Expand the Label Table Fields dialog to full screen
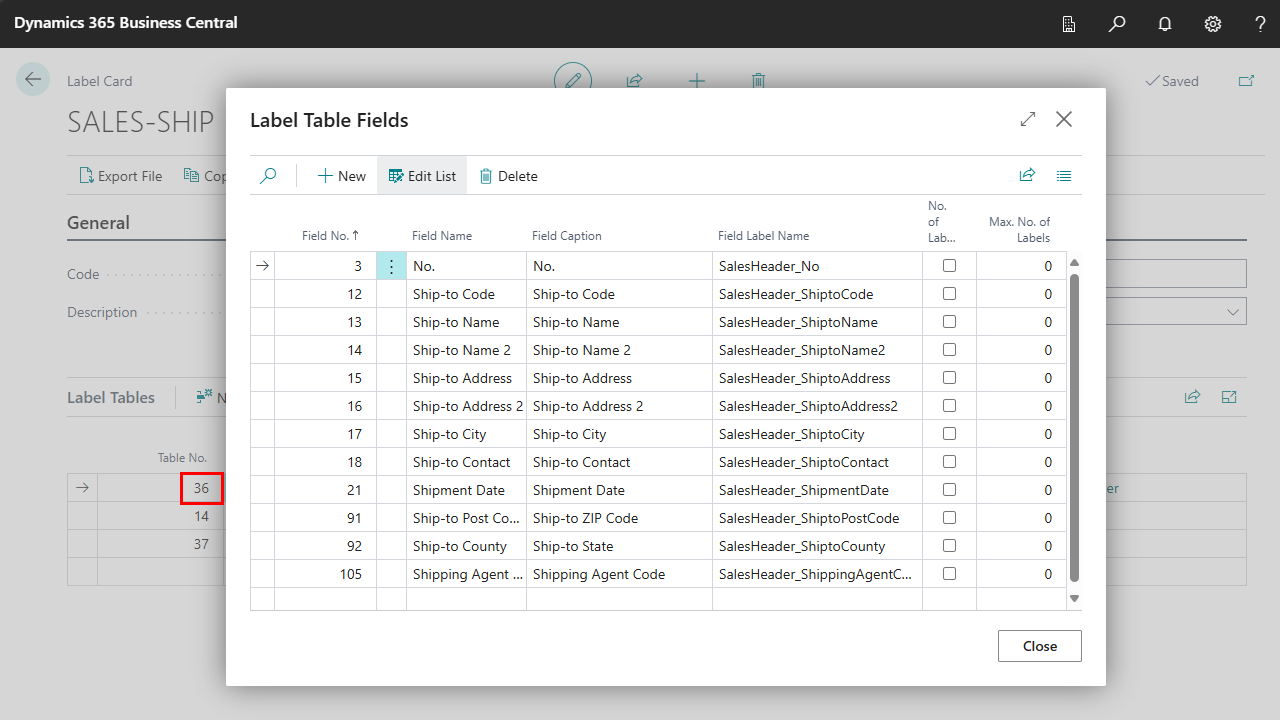Screen dimensions: 1280x720 1028,119
